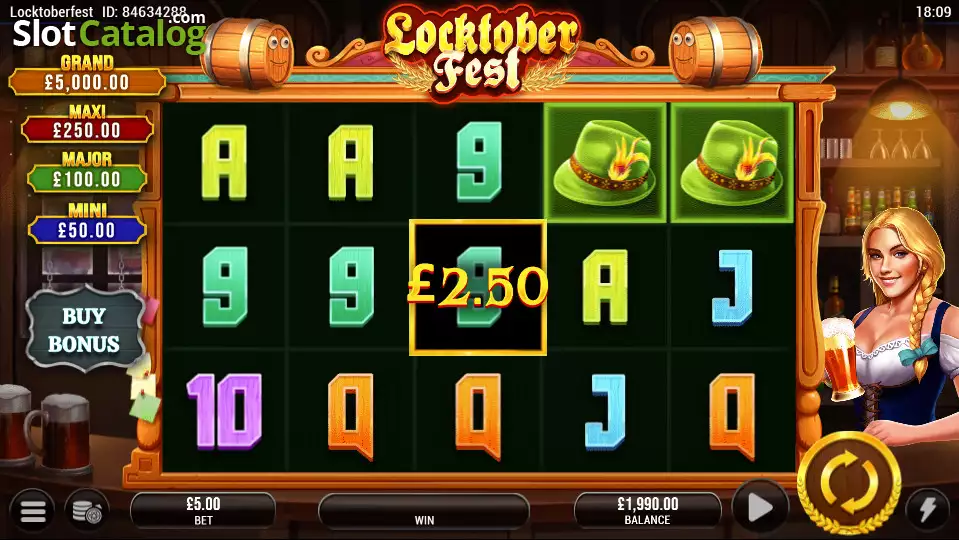Click the Major £100.00 jackpot banner
The width and height of the screenshot is (959, 540).
[87, 172]
